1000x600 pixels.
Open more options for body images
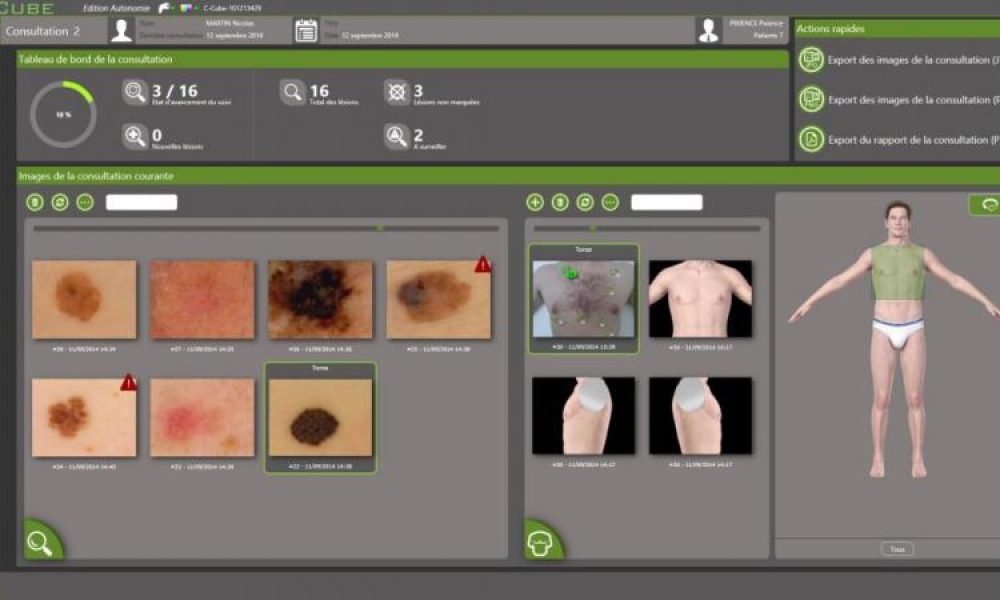[x=610, y=203]
